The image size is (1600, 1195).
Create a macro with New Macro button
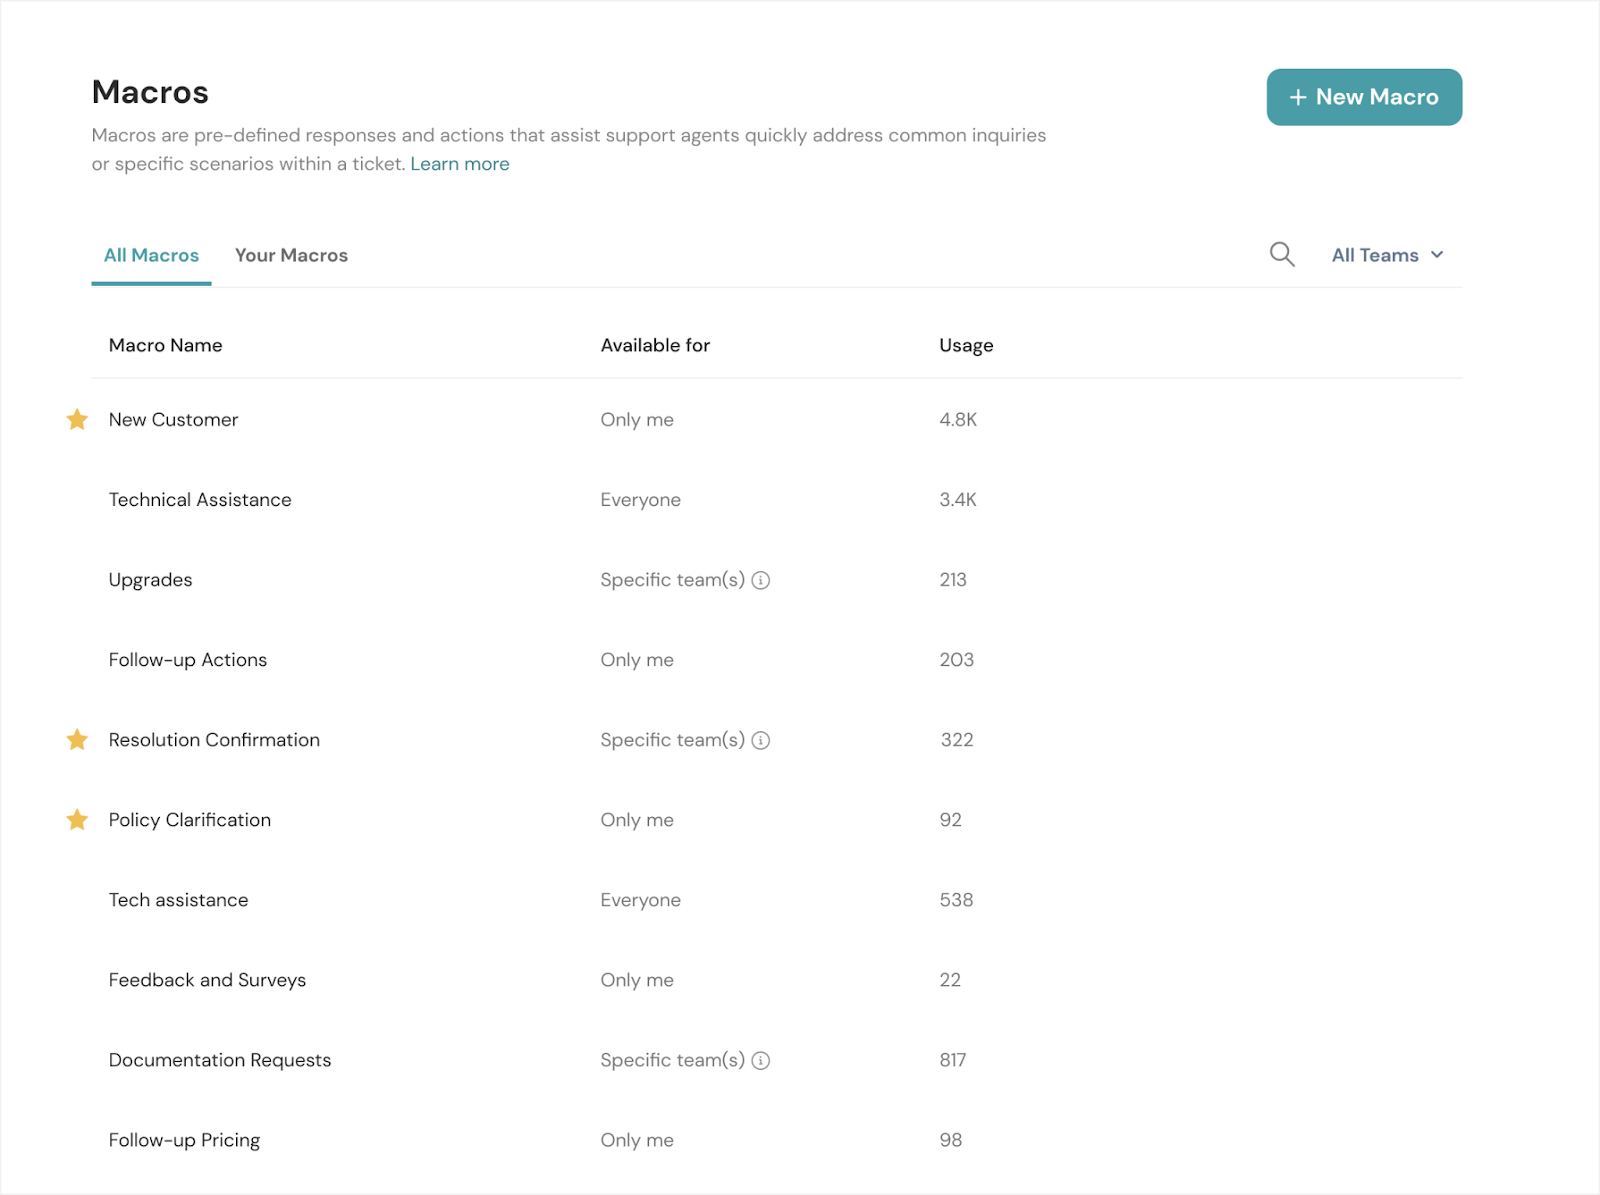pyautogui.click(x=1363, y=97)
